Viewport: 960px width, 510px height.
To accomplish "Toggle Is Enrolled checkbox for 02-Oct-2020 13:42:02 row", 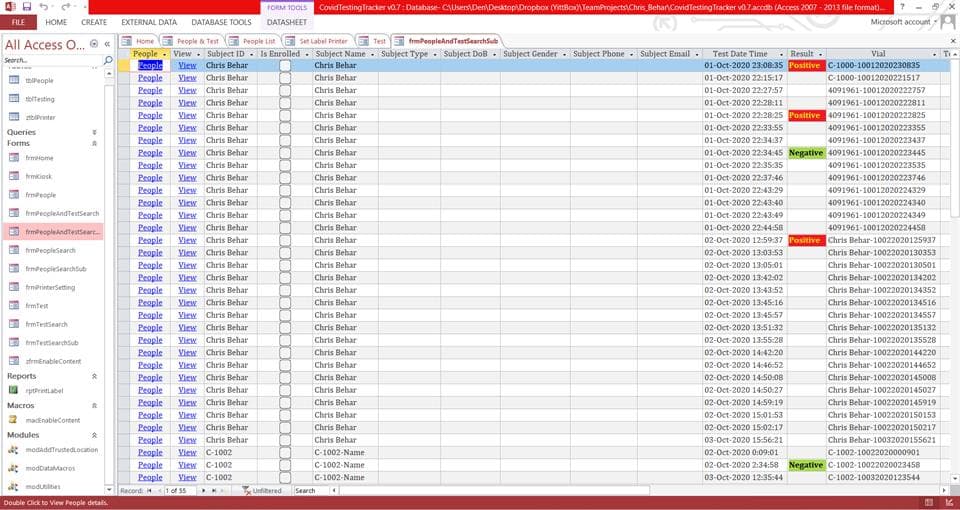I will click(285, 277).
